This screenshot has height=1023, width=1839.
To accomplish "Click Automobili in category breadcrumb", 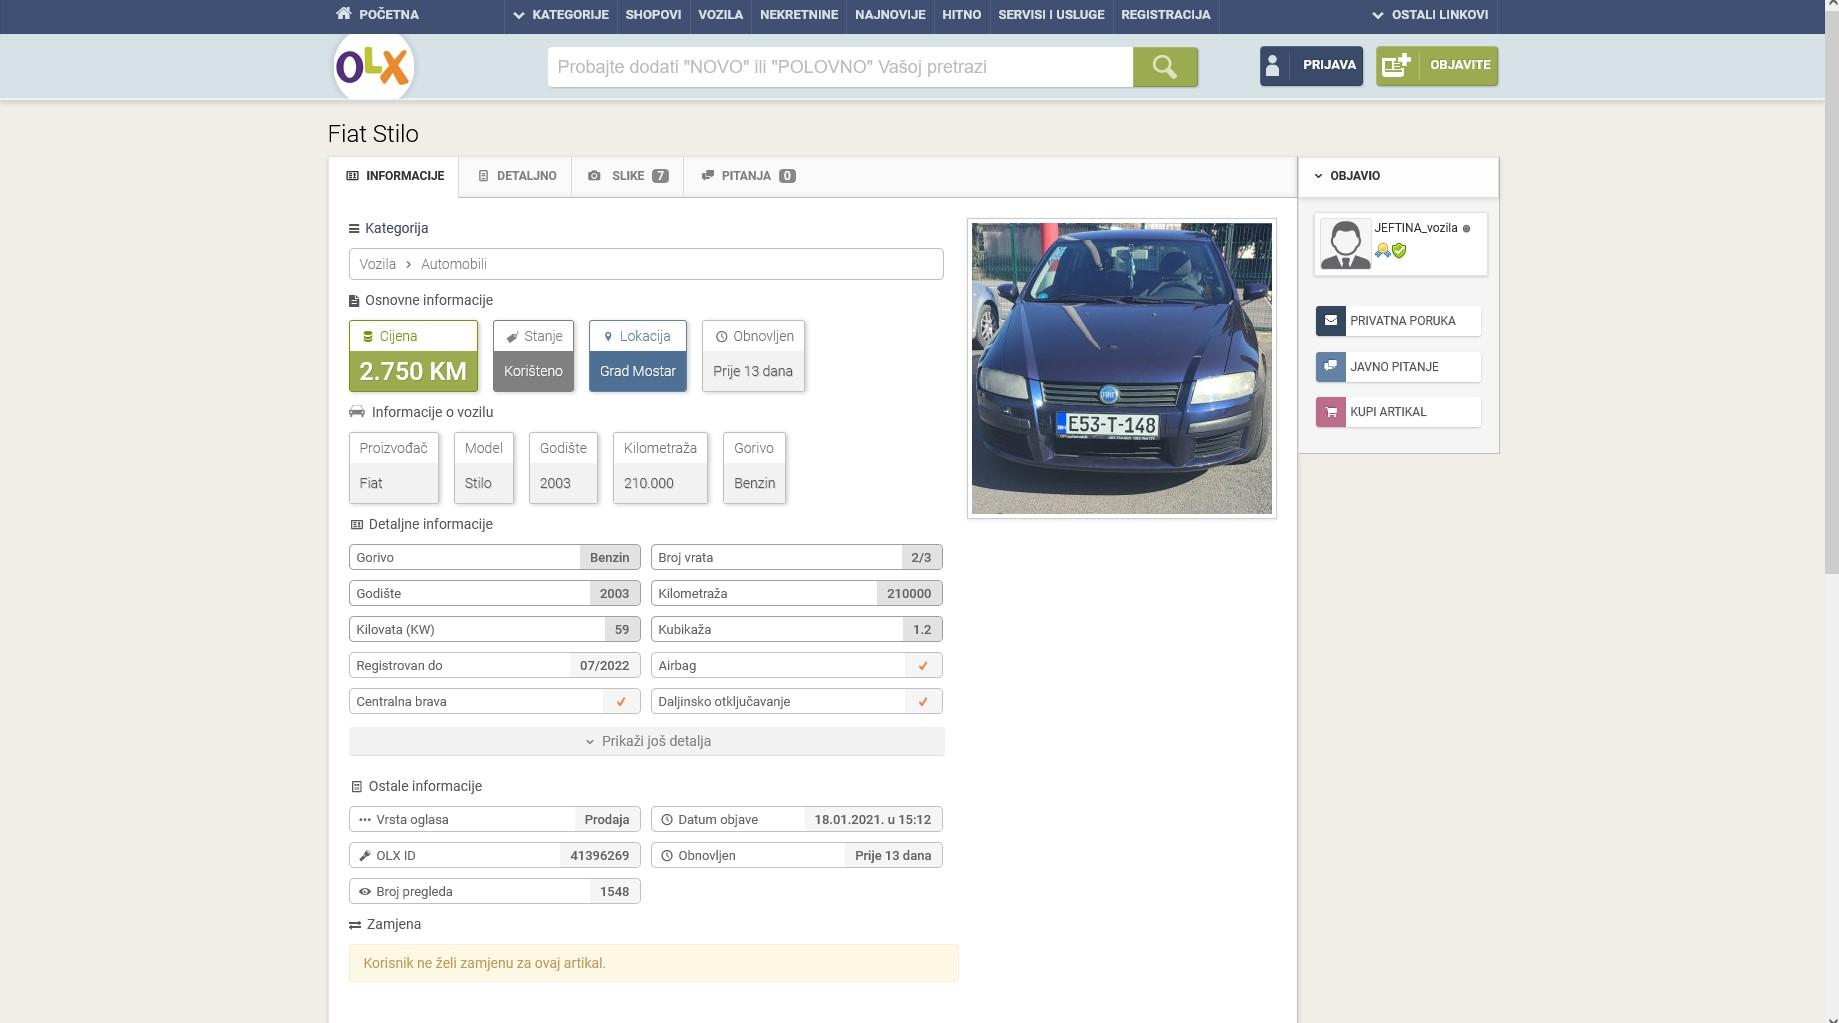I will point(454,264).
